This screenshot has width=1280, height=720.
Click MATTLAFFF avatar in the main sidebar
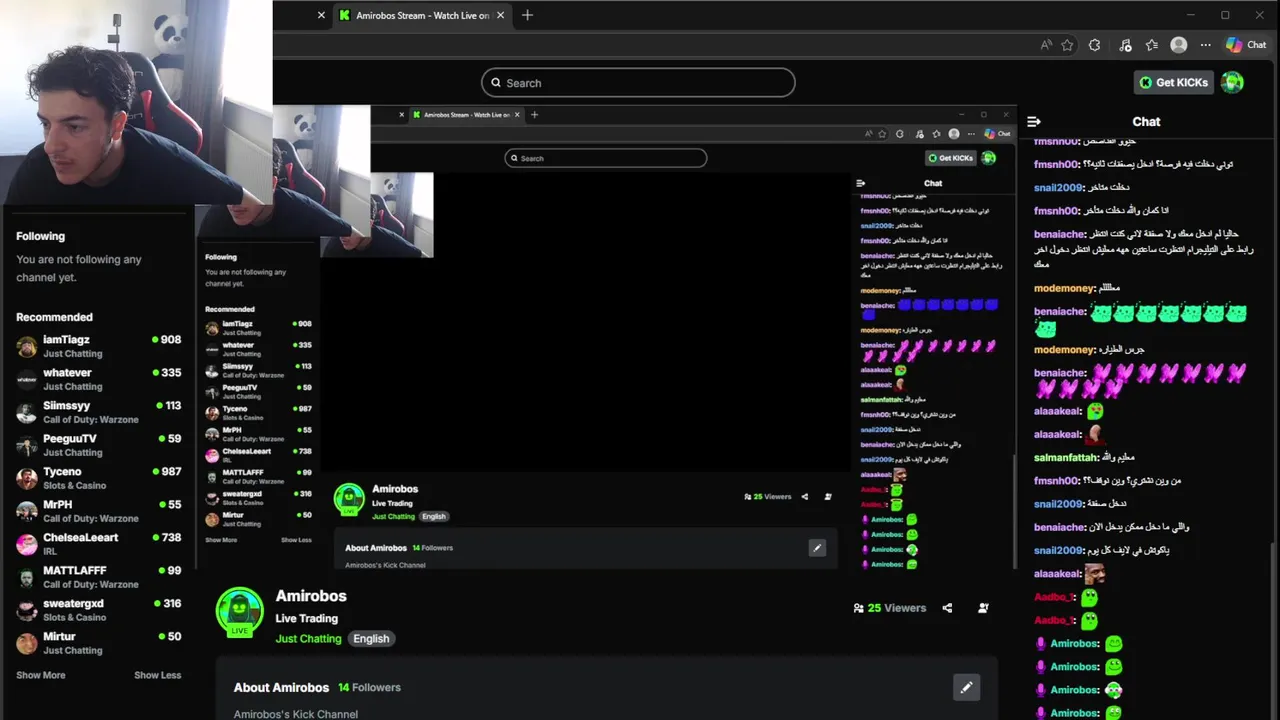pyautogui.click(x=27, y=578)
